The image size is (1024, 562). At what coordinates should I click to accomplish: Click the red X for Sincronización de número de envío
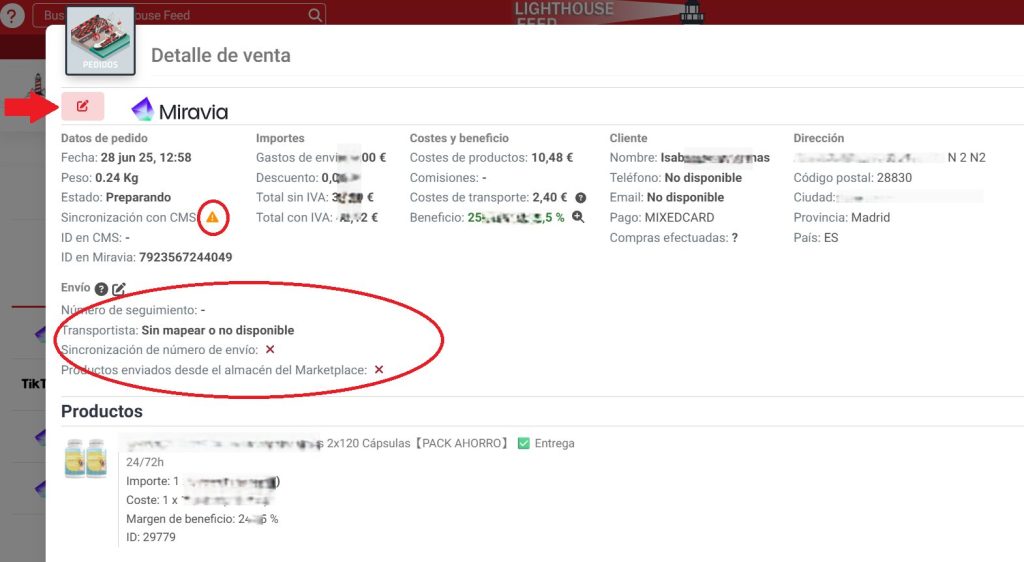(x=270, y=350)
